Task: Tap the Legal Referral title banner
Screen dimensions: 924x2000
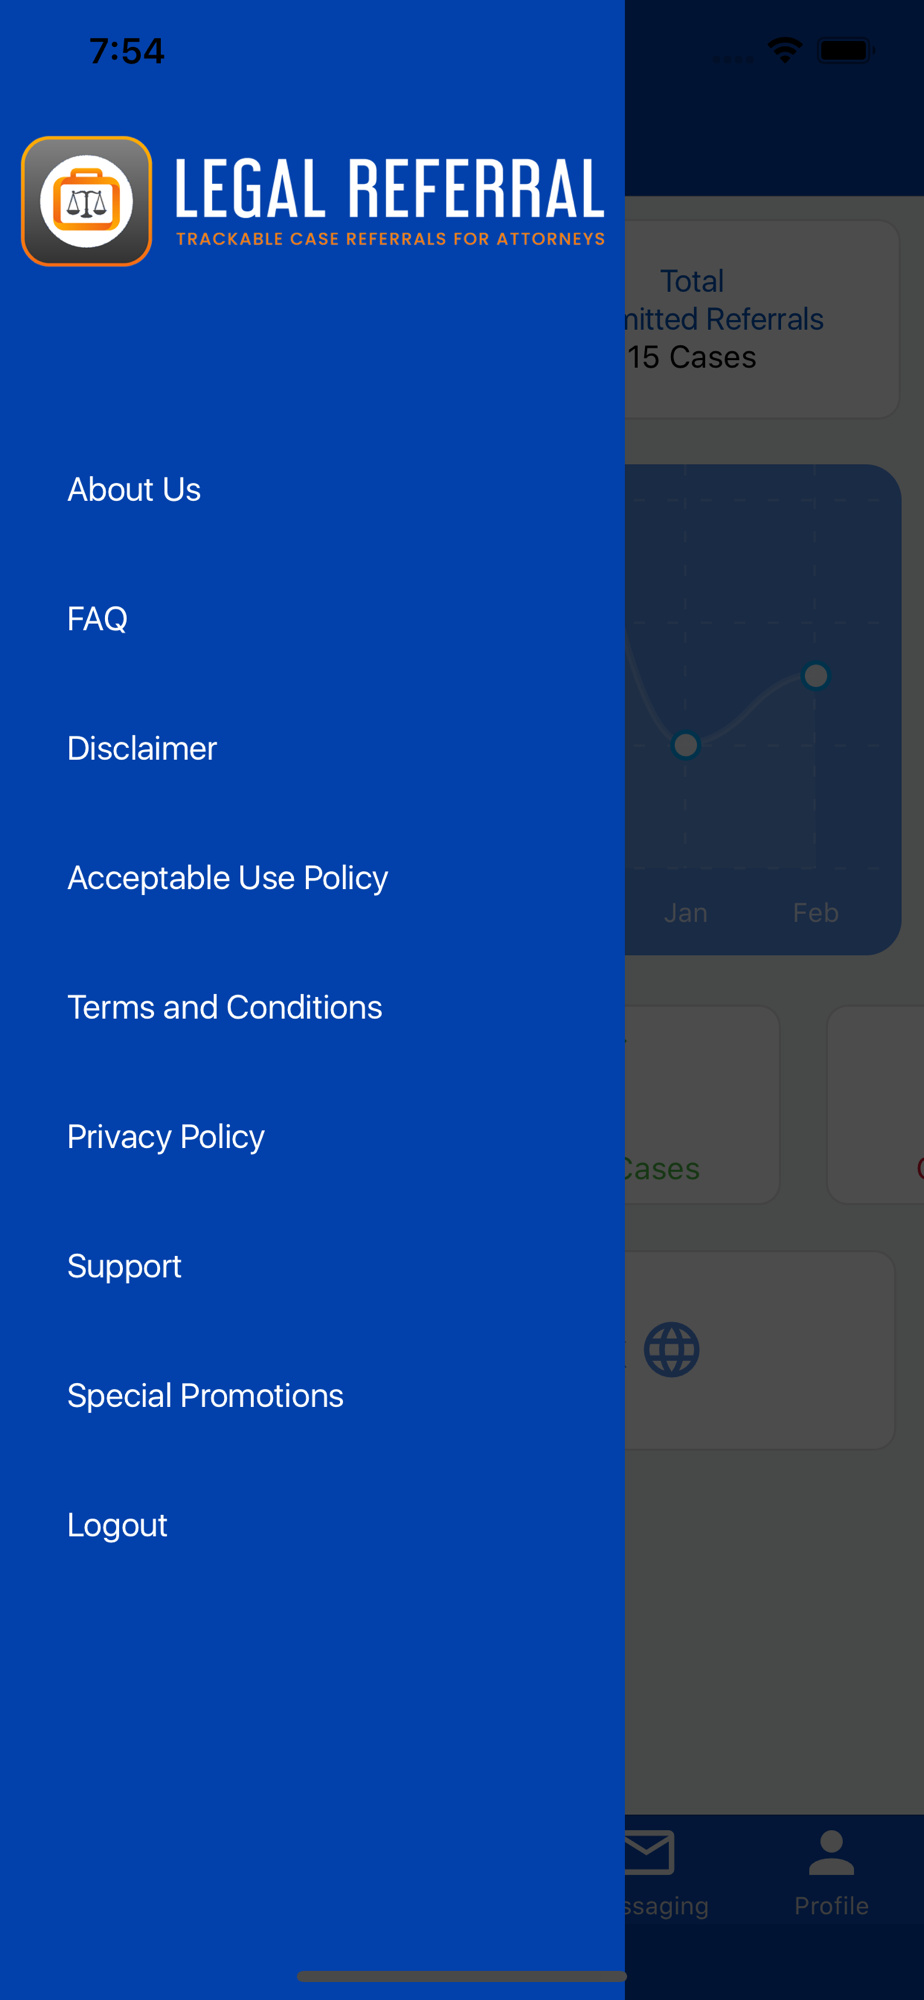Action: [390, 201]
